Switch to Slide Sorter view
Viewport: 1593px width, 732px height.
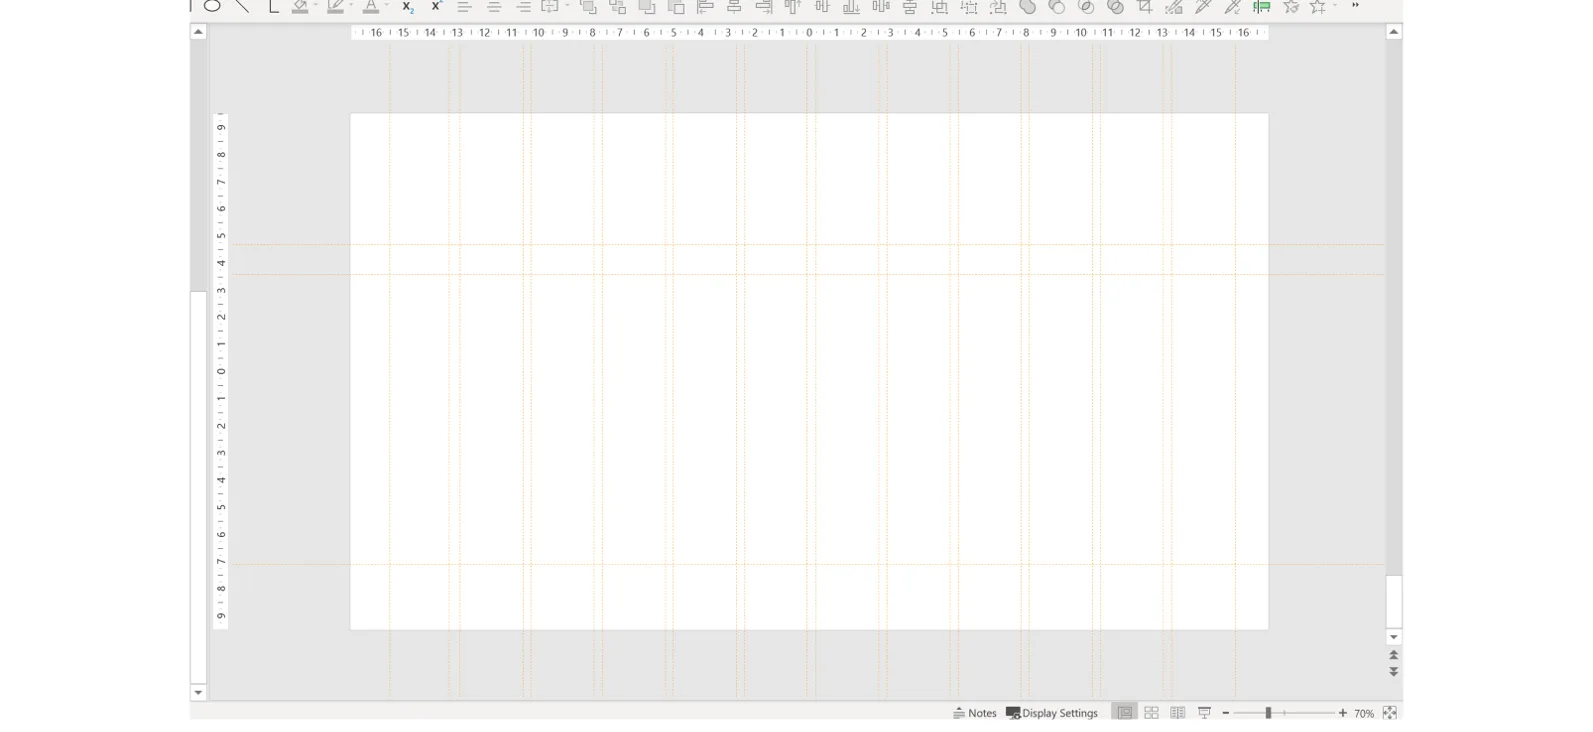[1151, 713]
